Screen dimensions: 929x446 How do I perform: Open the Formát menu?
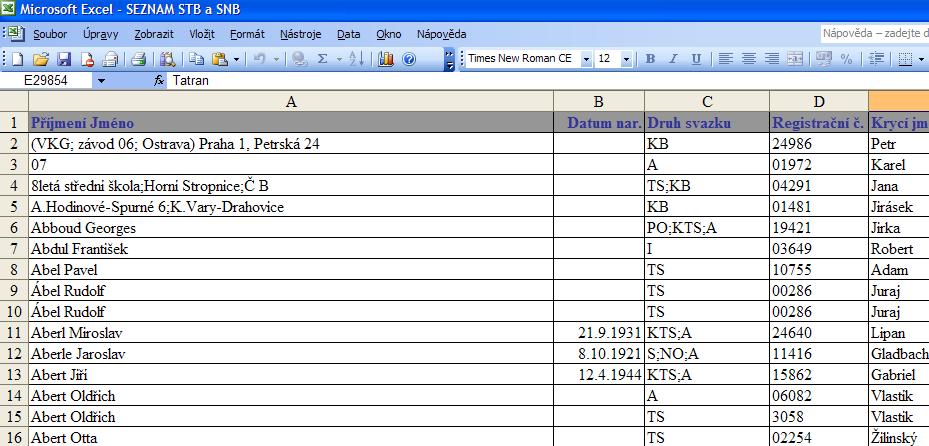coord(247,34)
